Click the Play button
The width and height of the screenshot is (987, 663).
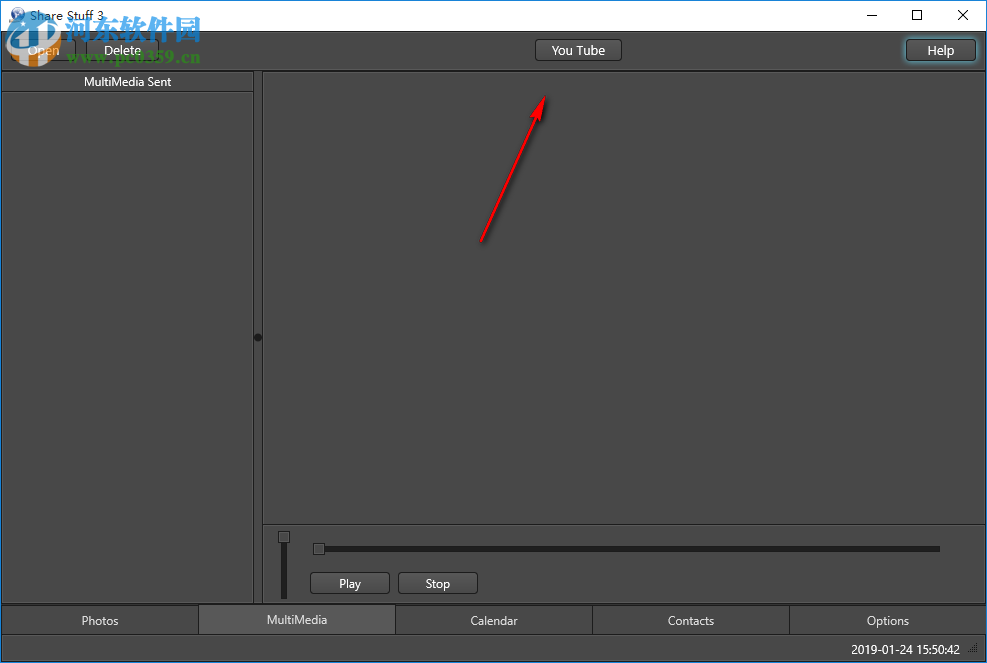(x=350, y=583)
